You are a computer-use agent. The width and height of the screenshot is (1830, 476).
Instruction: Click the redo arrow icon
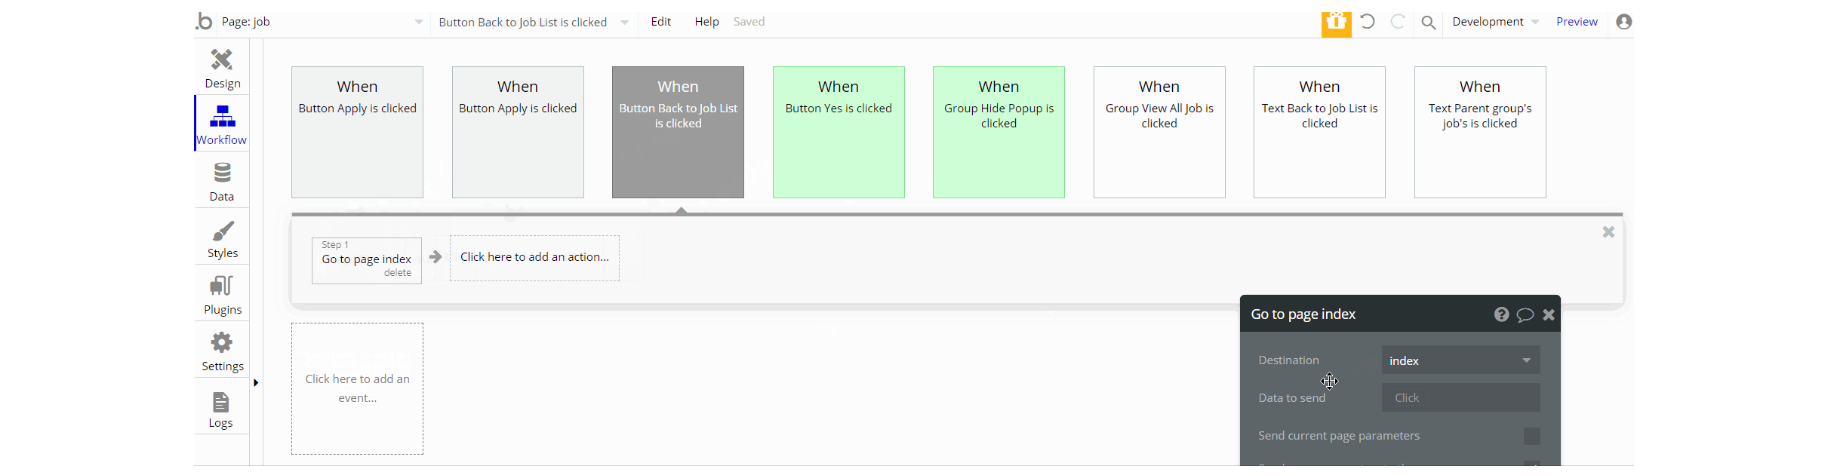(x=1398, y=22)
